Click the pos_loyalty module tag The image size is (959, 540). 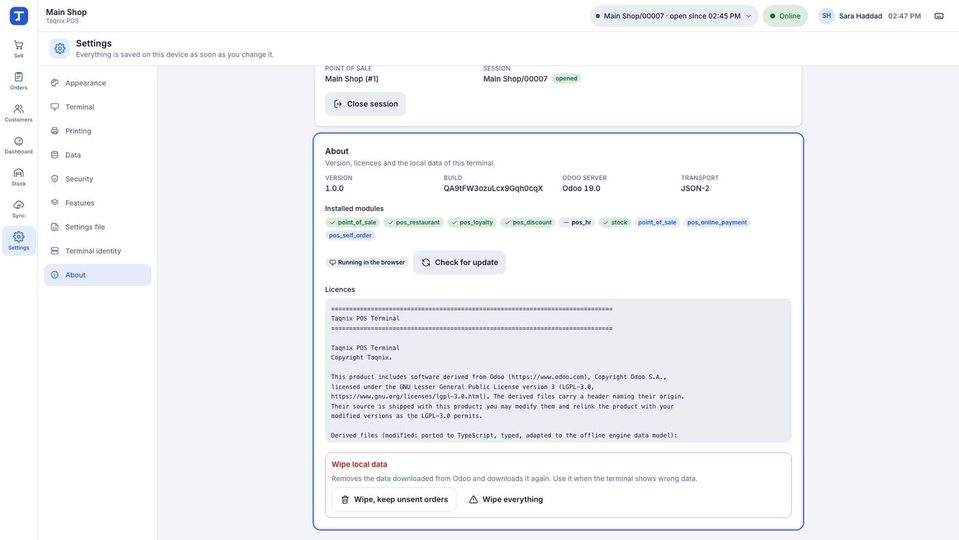[x=472, y=223]
